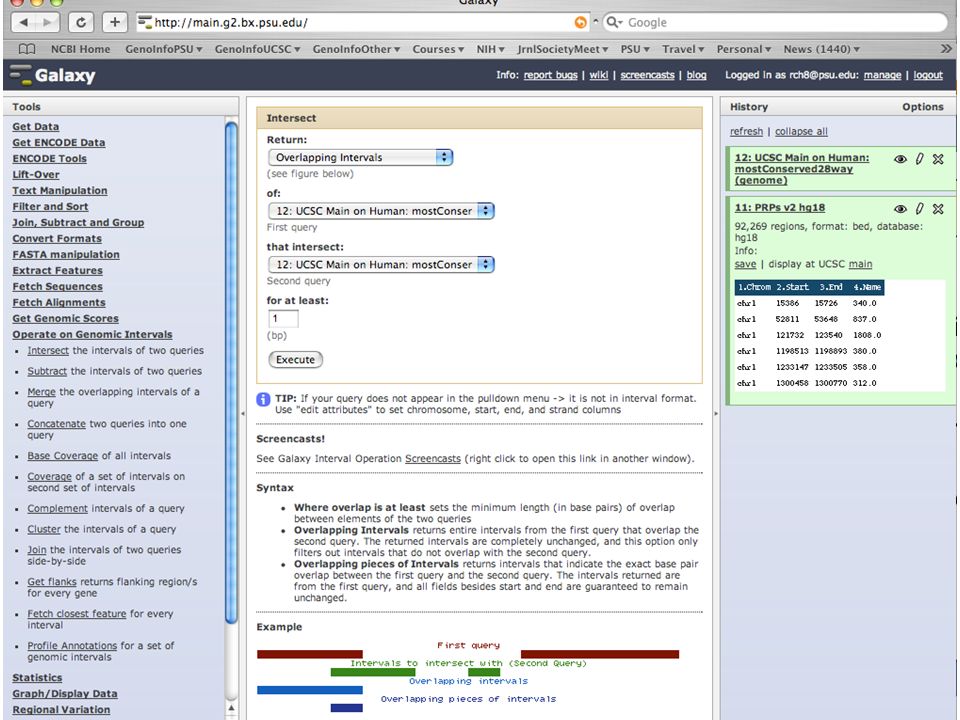The width and height of the screenshot is (960, 720).
Task: View dataset 12 with its eye icon
Action: (899, 159)
